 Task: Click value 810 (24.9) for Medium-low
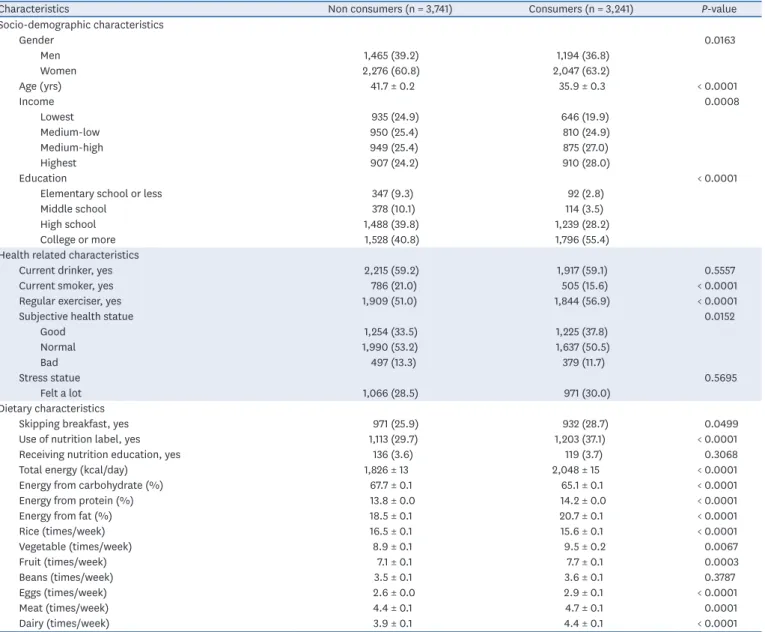[586, 132]
